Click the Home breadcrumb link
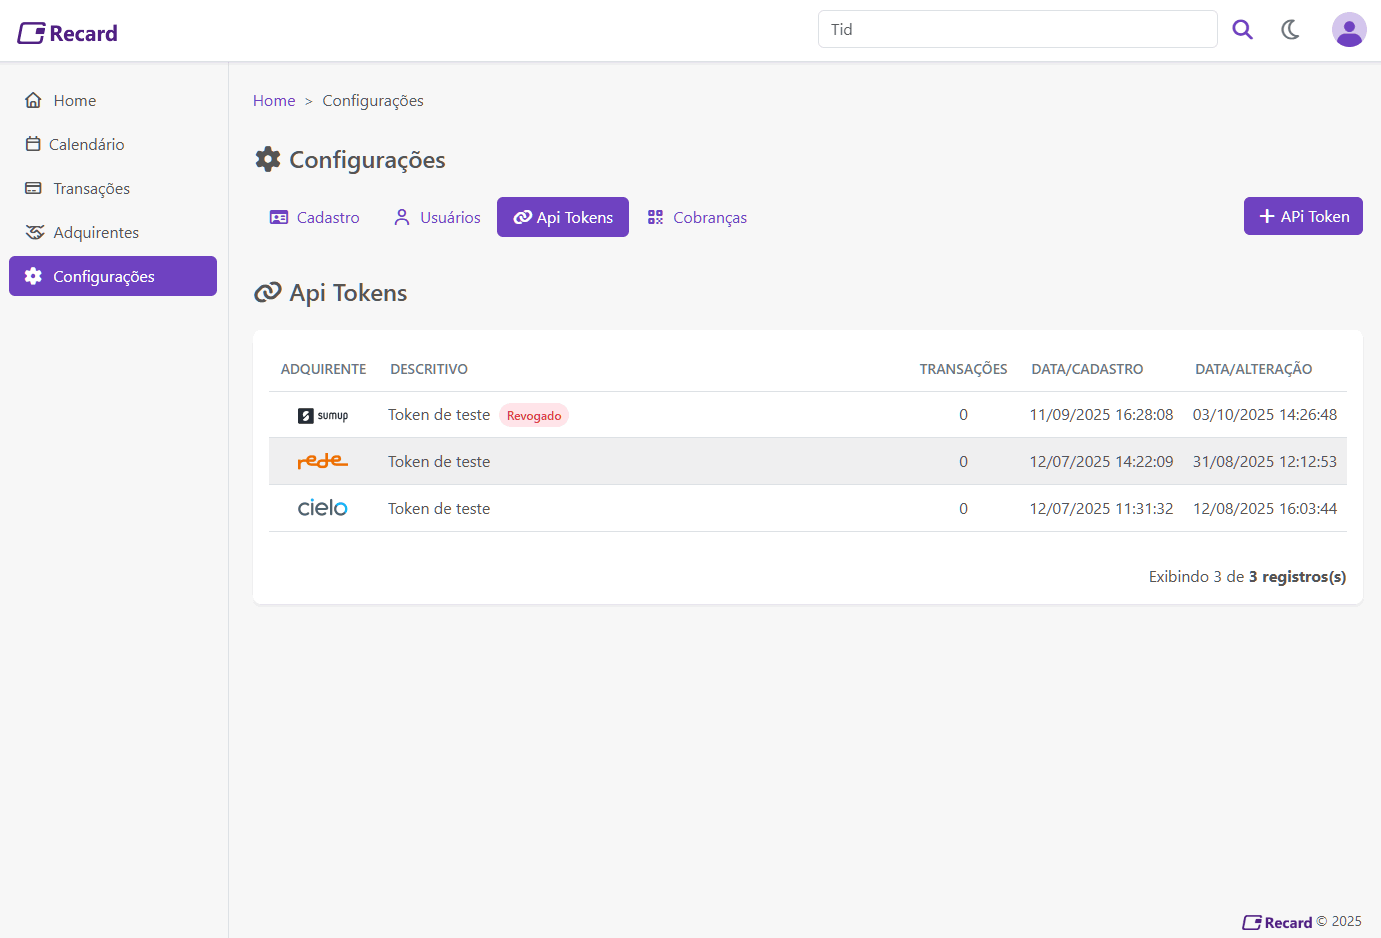The width and height of the screenshot is (1381, 938). tap(274, 101)
